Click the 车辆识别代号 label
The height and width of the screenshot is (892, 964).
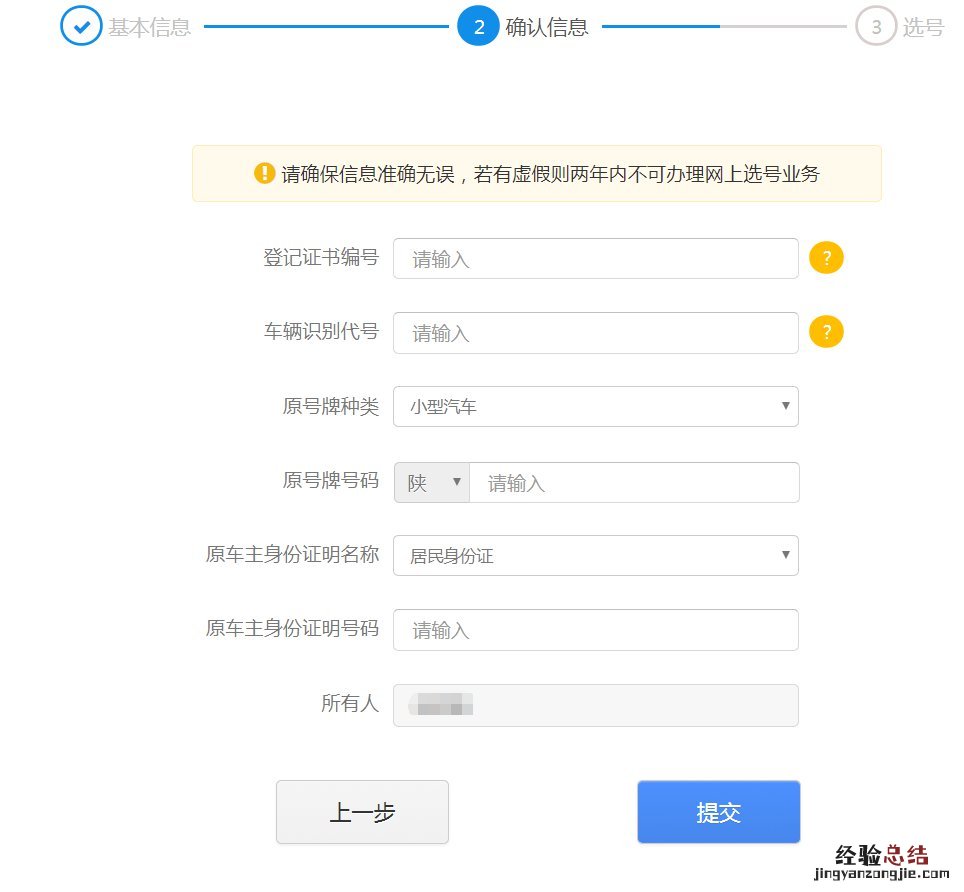[321, 331]
